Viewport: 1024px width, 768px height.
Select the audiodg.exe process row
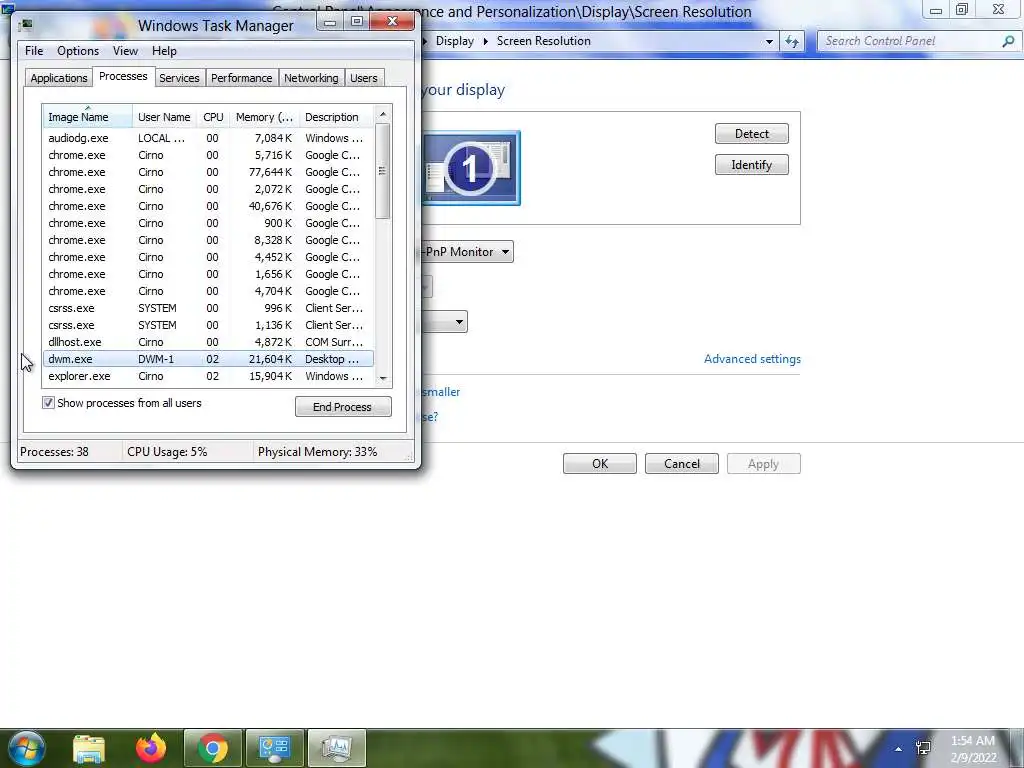pos(208,138)
